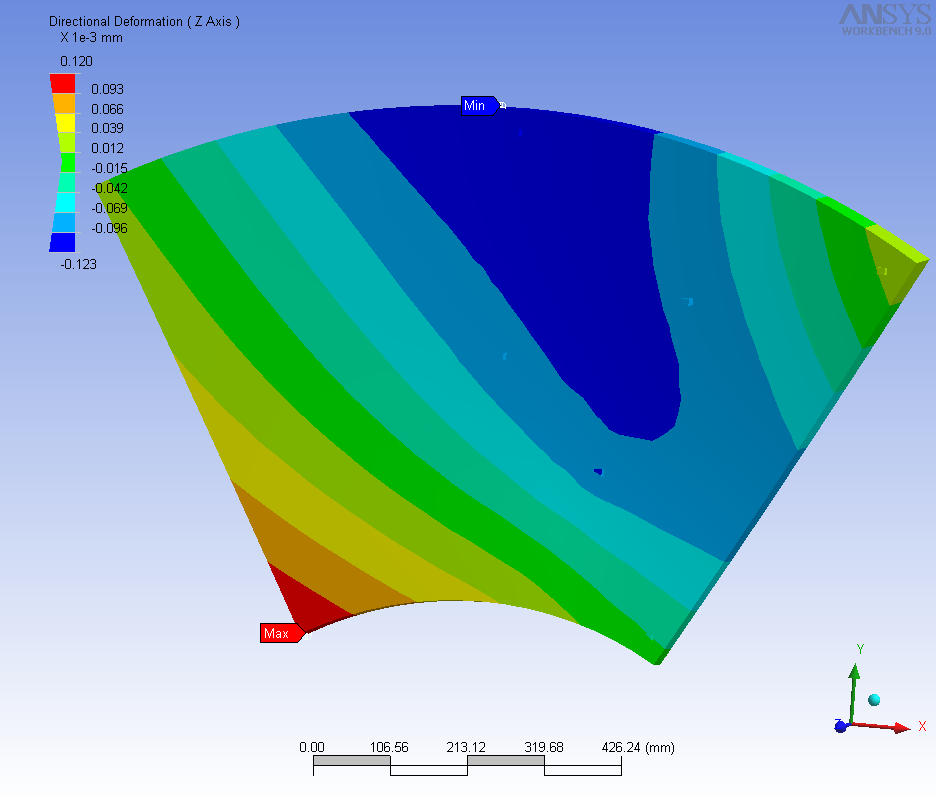Click the X letter on the triad
This screenshot has height=800, width=936.
(922, 727)
